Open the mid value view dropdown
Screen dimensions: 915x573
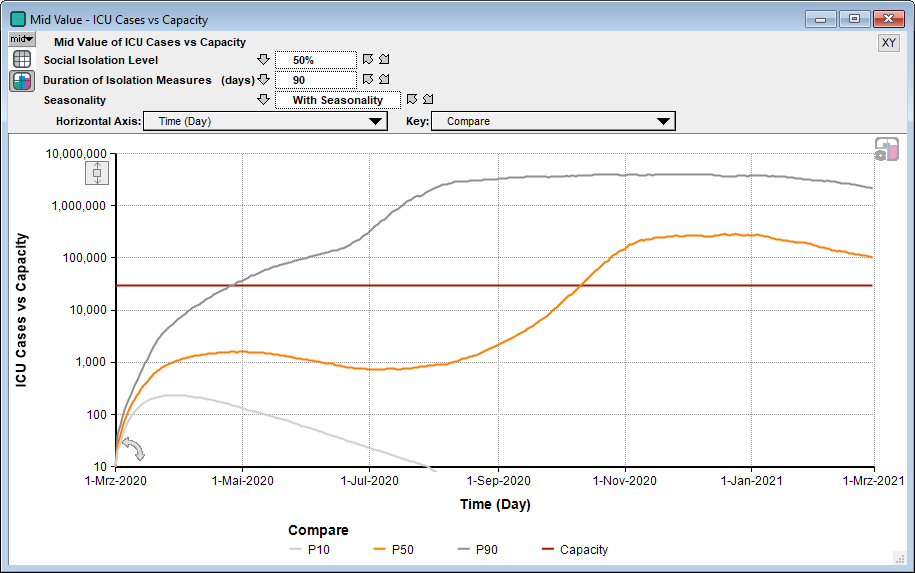tap(22, 39)
